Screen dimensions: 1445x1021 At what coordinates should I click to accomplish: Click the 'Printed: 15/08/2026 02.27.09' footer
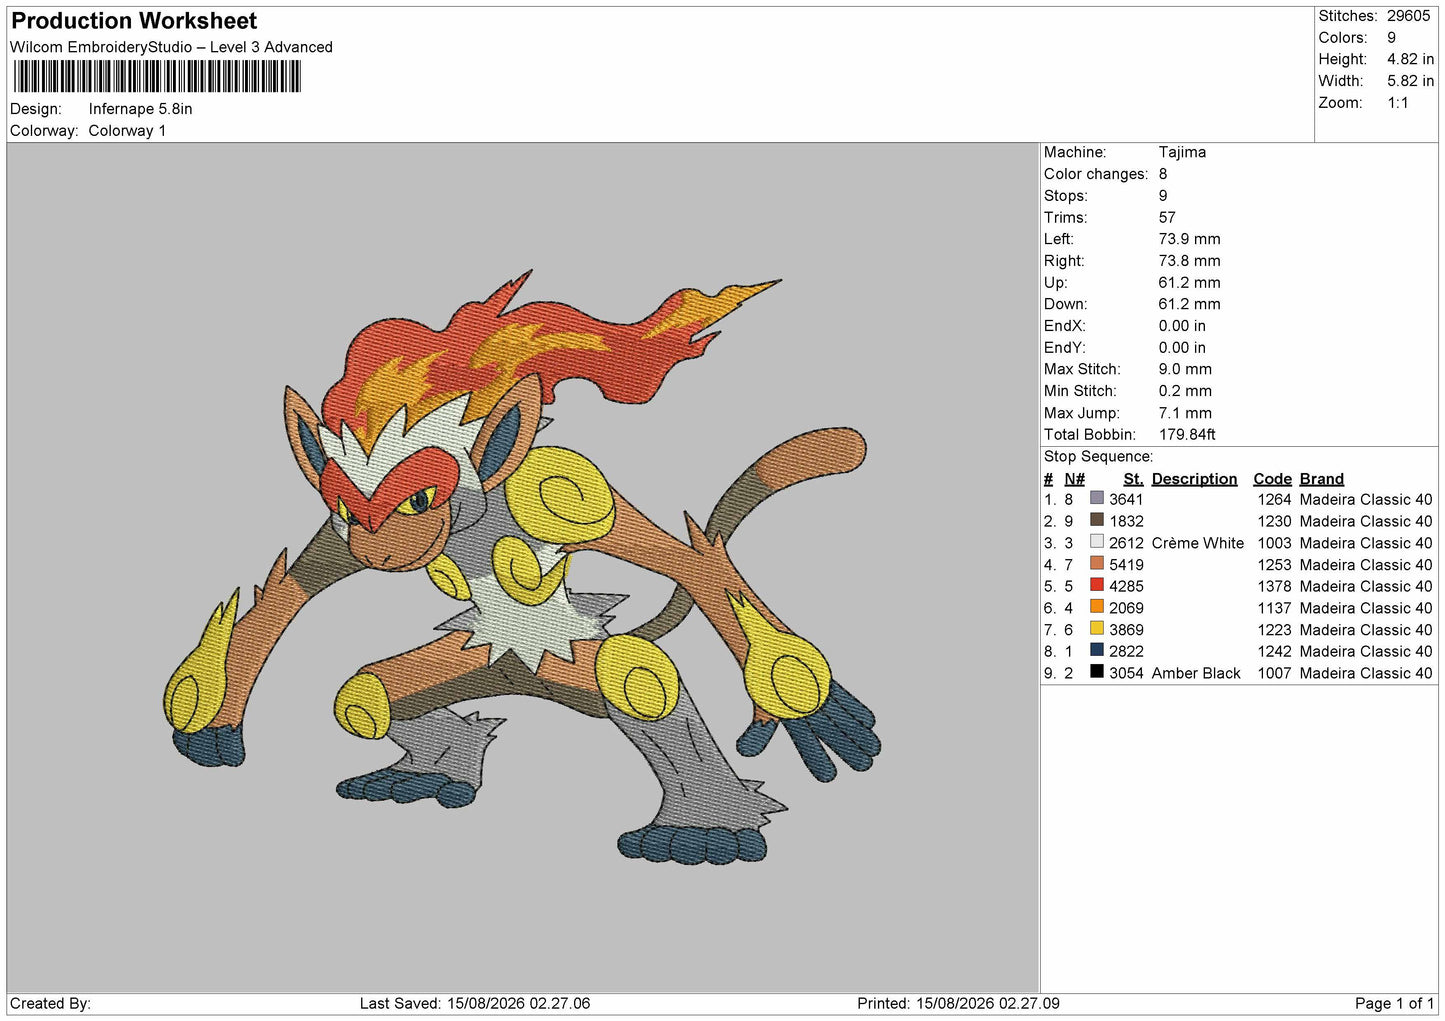[958, 1003]
